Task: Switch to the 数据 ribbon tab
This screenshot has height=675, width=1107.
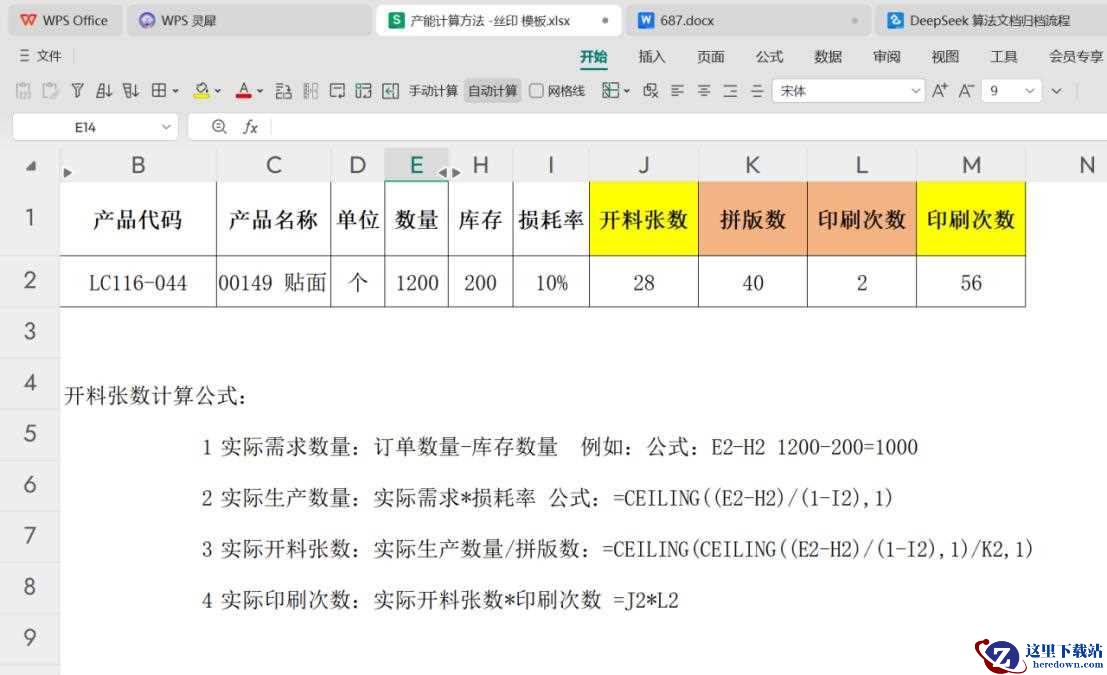Action: pyautogui.click(x=827, y=56)
